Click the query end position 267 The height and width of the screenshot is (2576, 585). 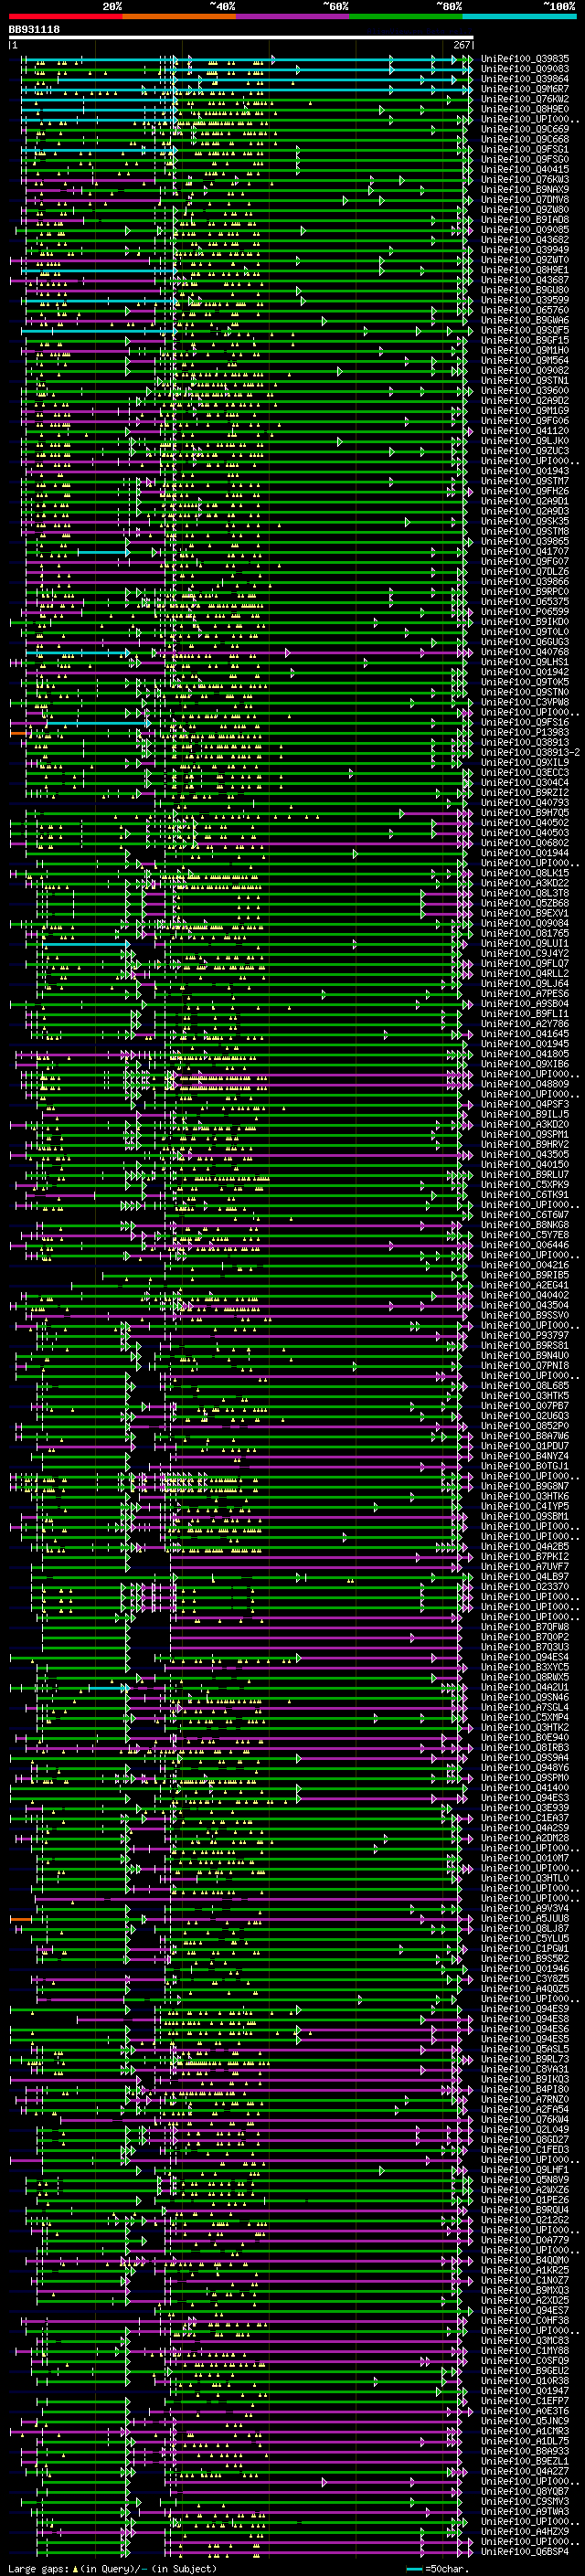(x=462, y=45)
